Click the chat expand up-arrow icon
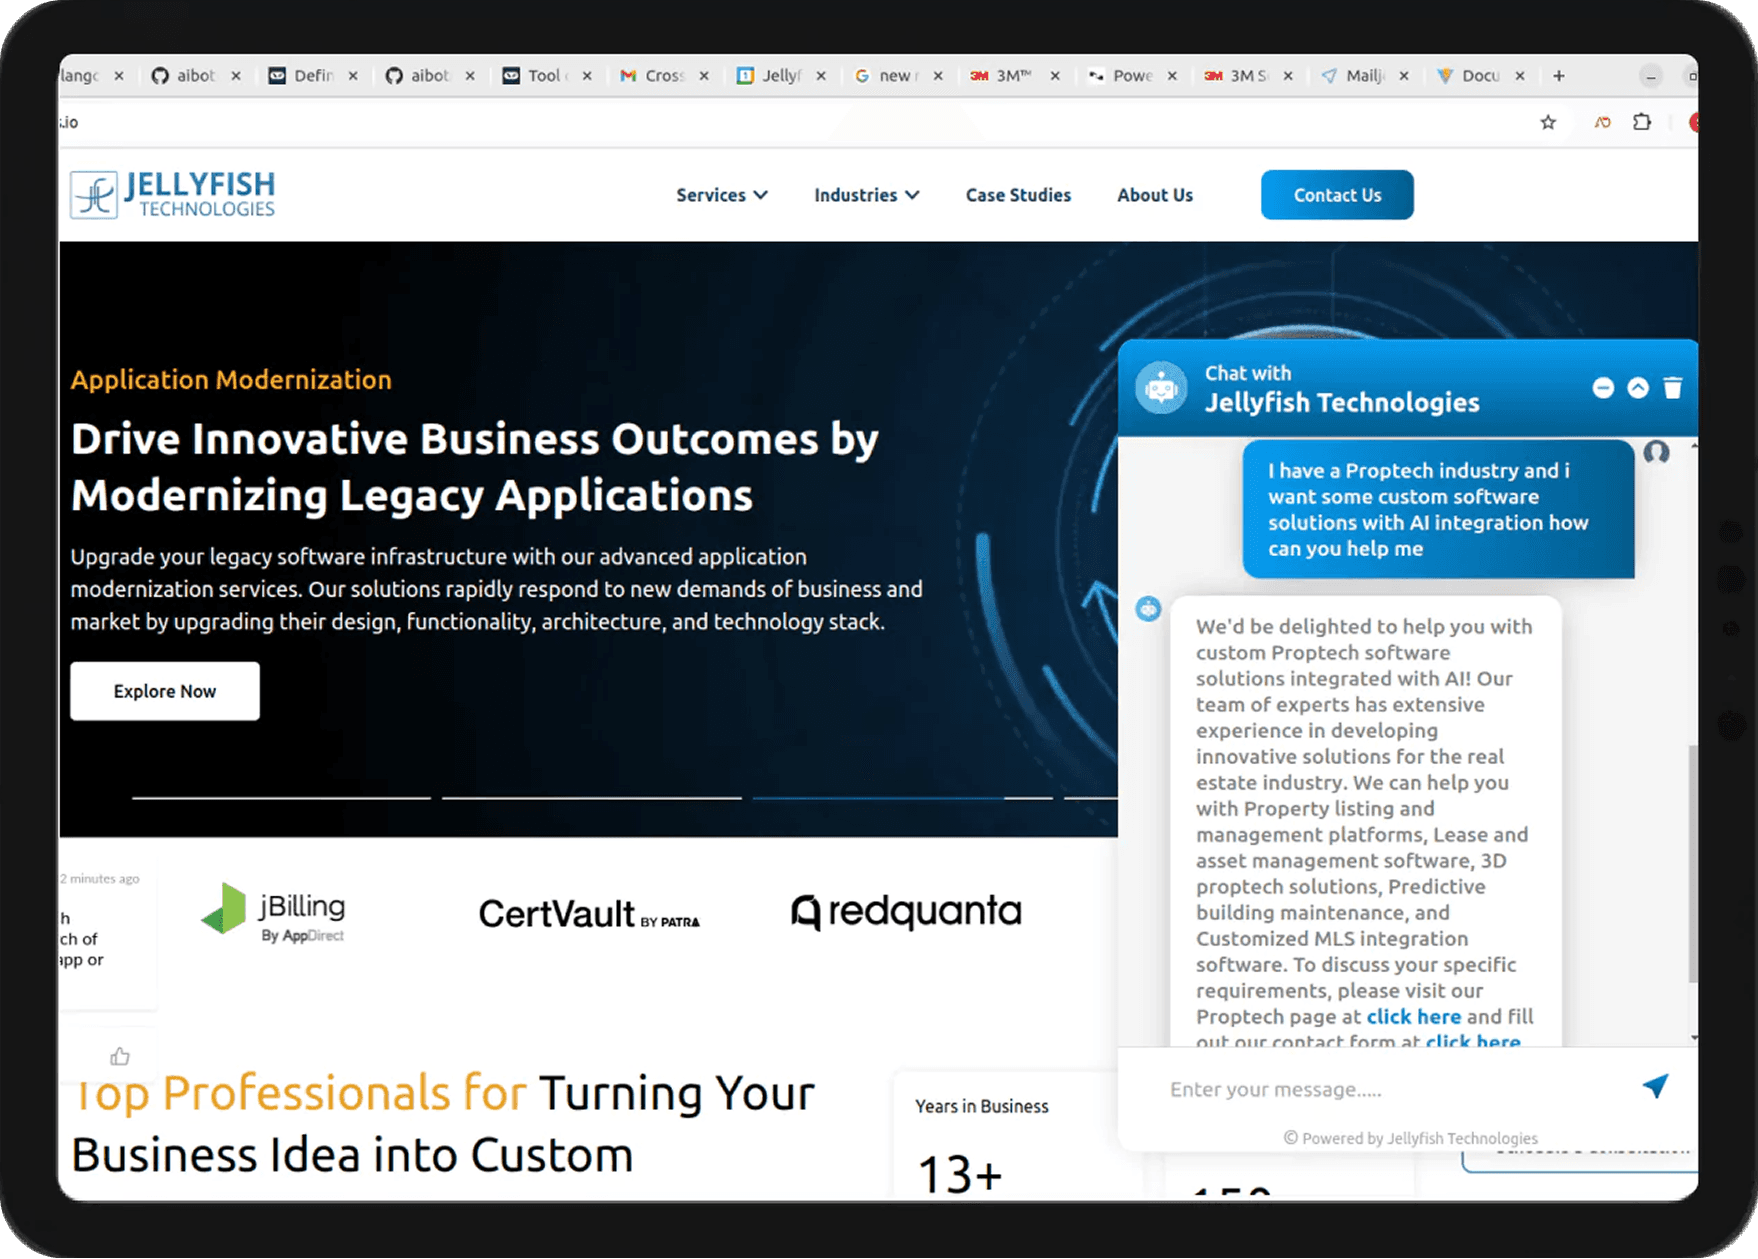The width and height of the screenshot is (1758, 1259). coord(1638,388)
